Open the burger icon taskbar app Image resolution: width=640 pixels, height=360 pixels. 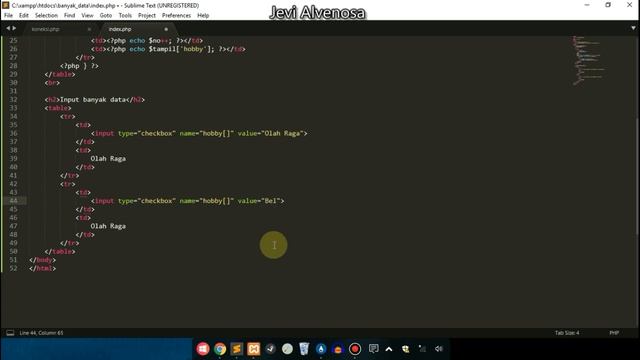coord(338,349)
